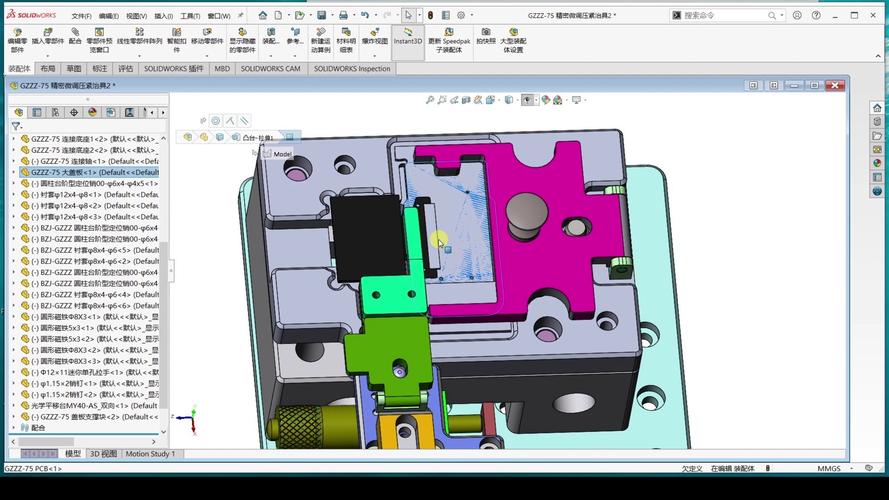
Task: Open the dropdown arrow under 插入零部件
Action: coord(48,56)
